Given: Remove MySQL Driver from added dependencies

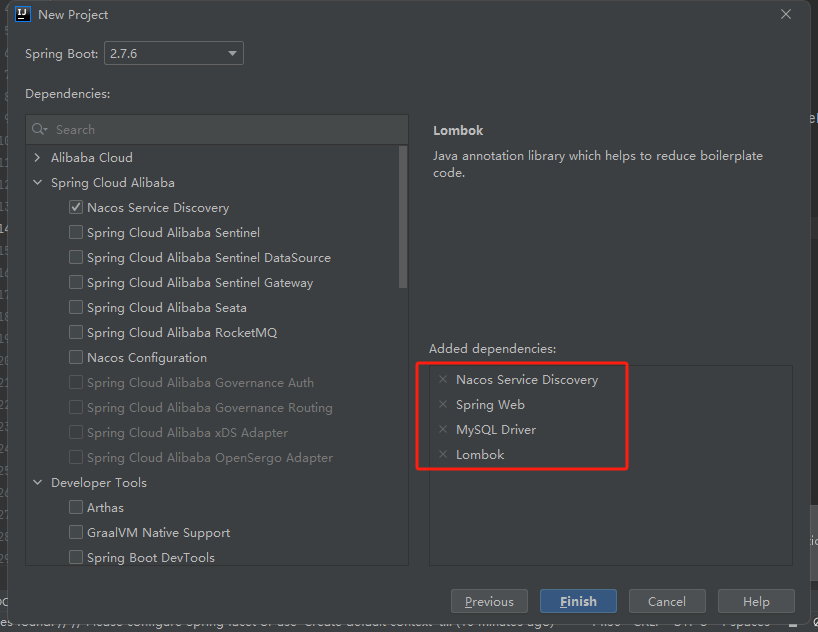Looking at the screenshot, I should tap(443, 430).
